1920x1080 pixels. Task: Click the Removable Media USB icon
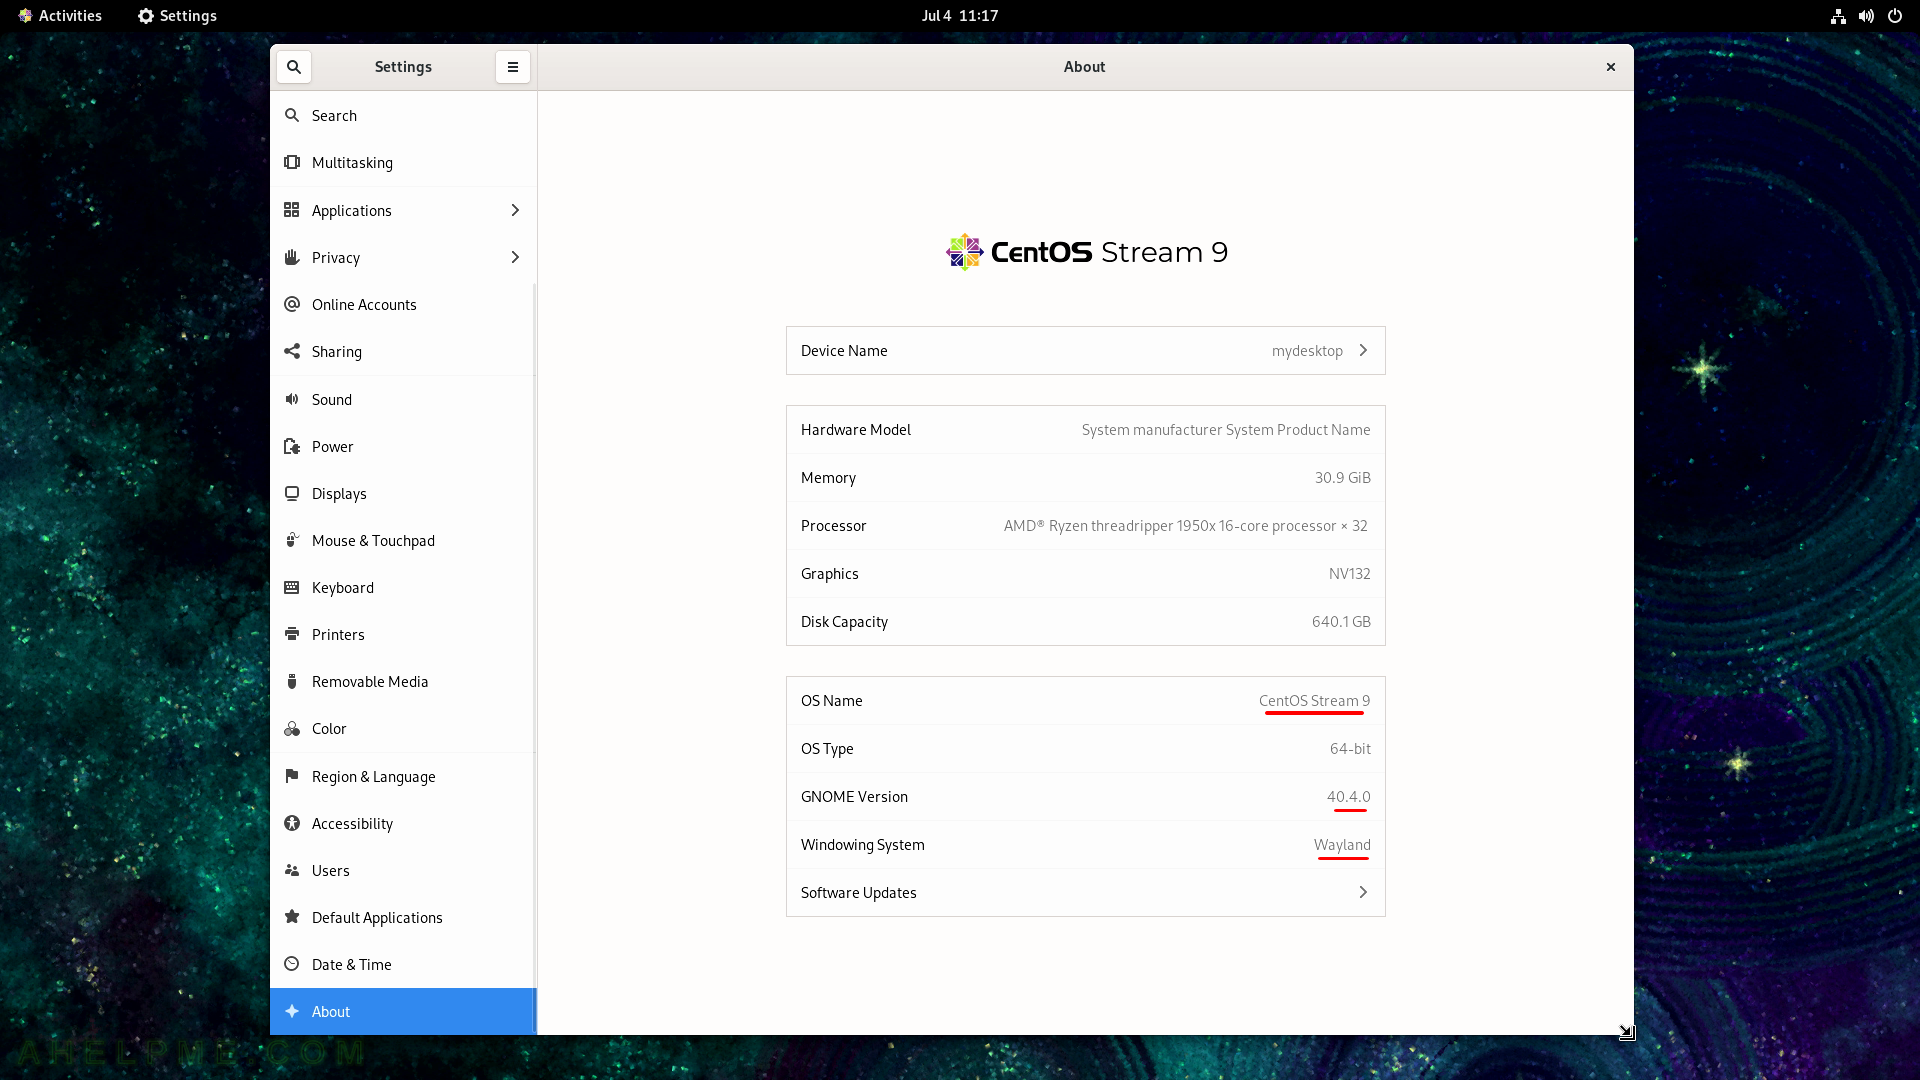tap(292, 681)
